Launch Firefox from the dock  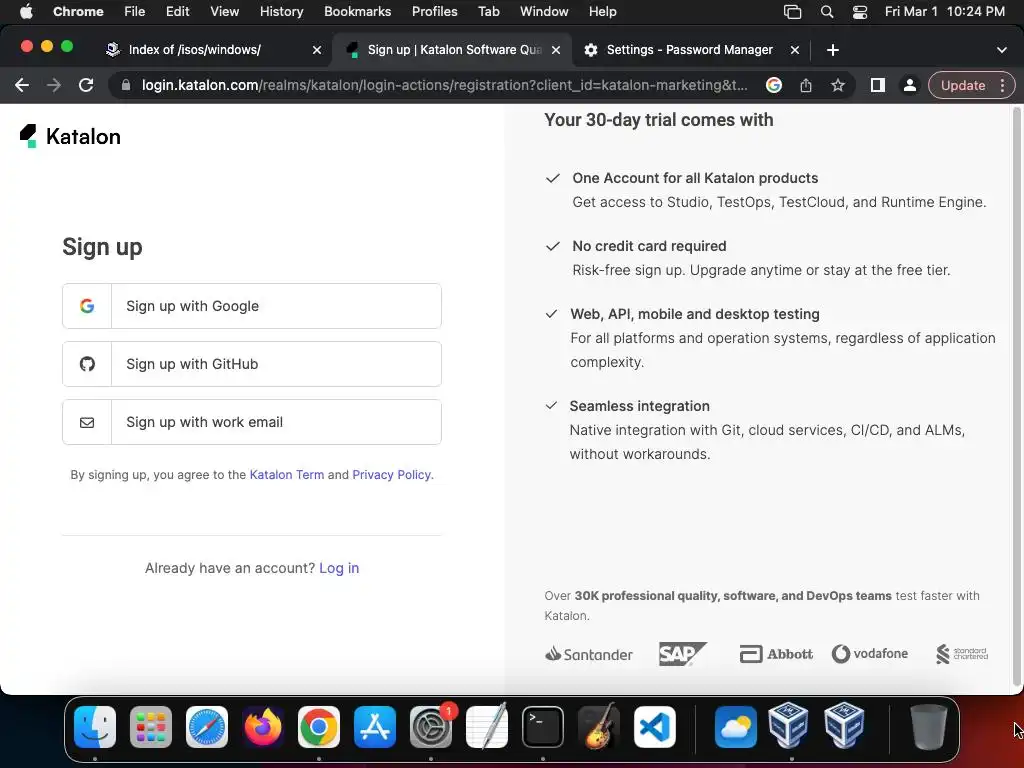(263, 727)
